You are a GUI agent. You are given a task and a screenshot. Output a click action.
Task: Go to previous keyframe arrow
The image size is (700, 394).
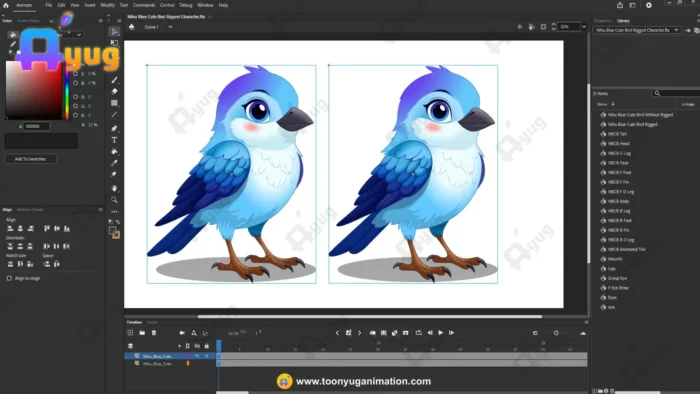pyautogui.click(x=338, y=333)
